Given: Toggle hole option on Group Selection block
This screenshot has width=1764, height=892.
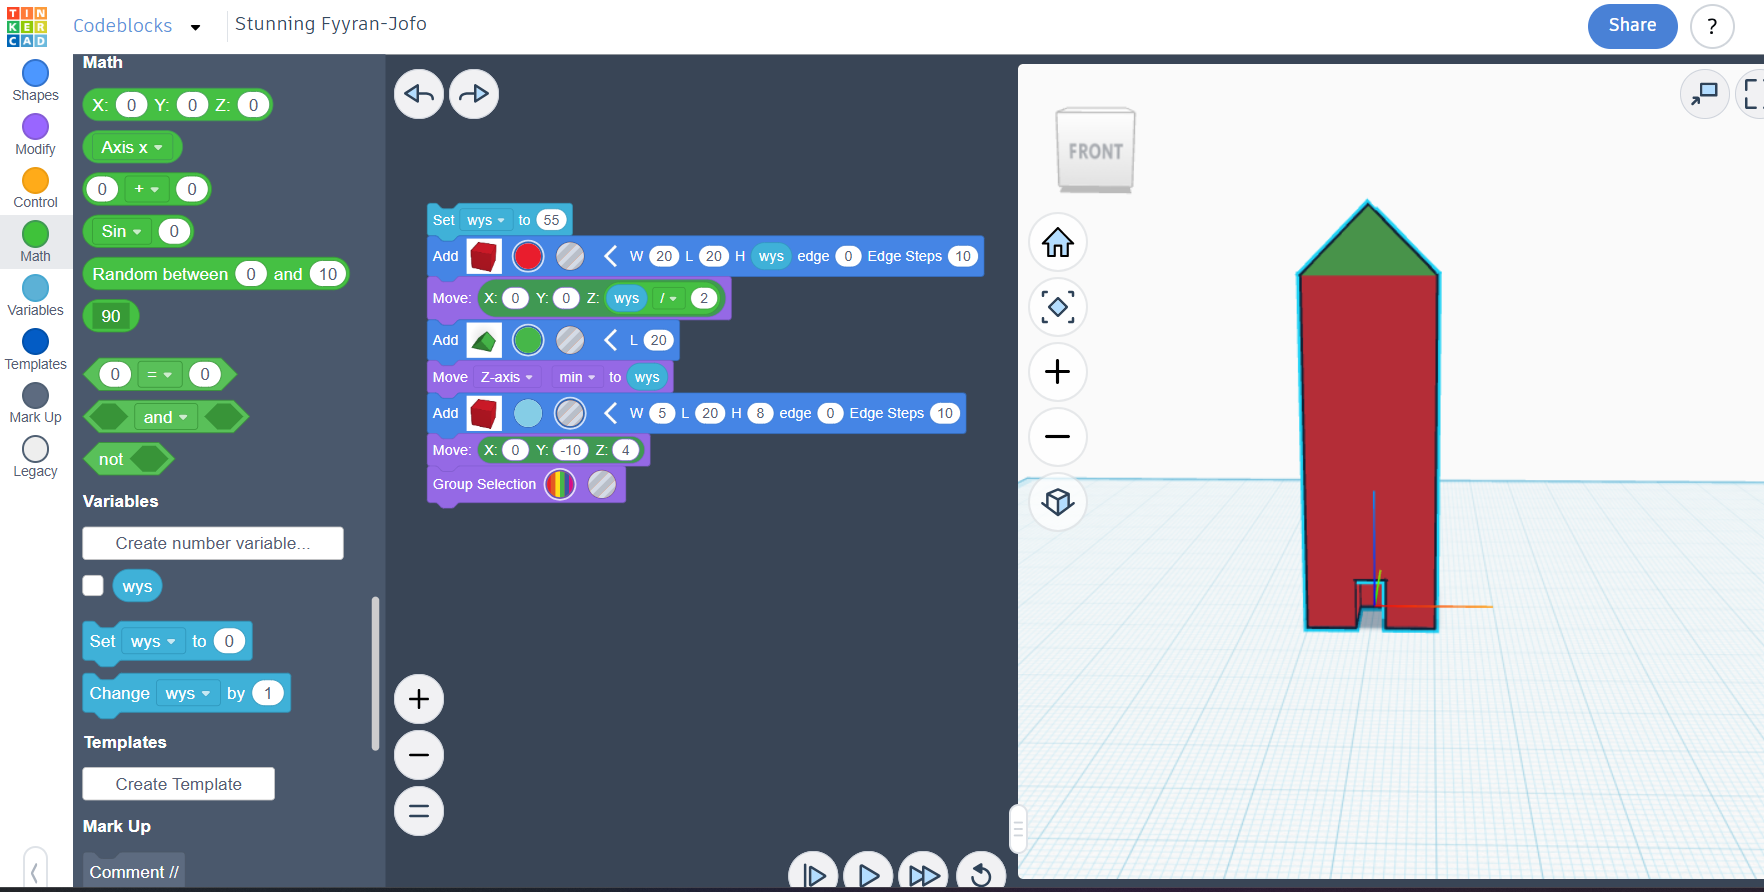Looking at the screenshot, I should (602, 485).
